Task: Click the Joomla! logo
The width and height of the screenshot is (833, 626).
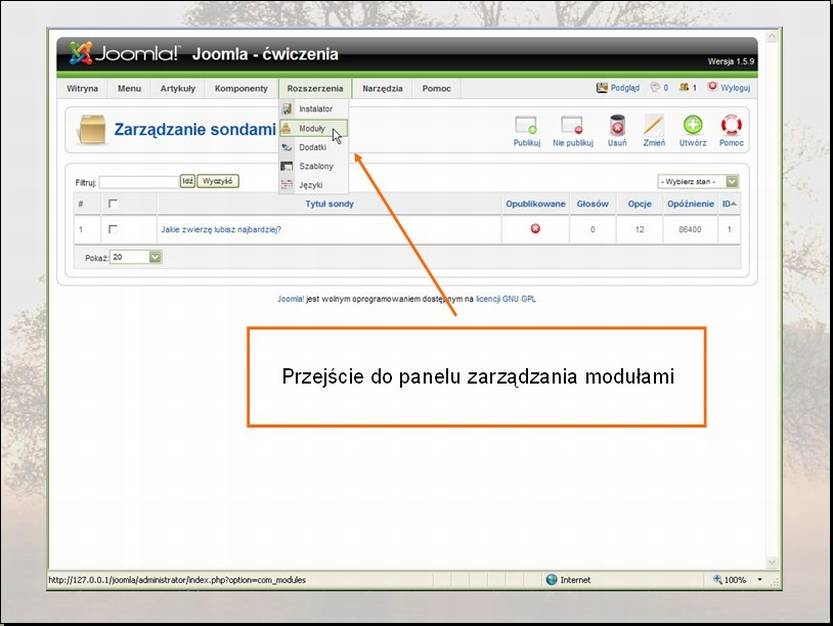Action: pos(124,53)
